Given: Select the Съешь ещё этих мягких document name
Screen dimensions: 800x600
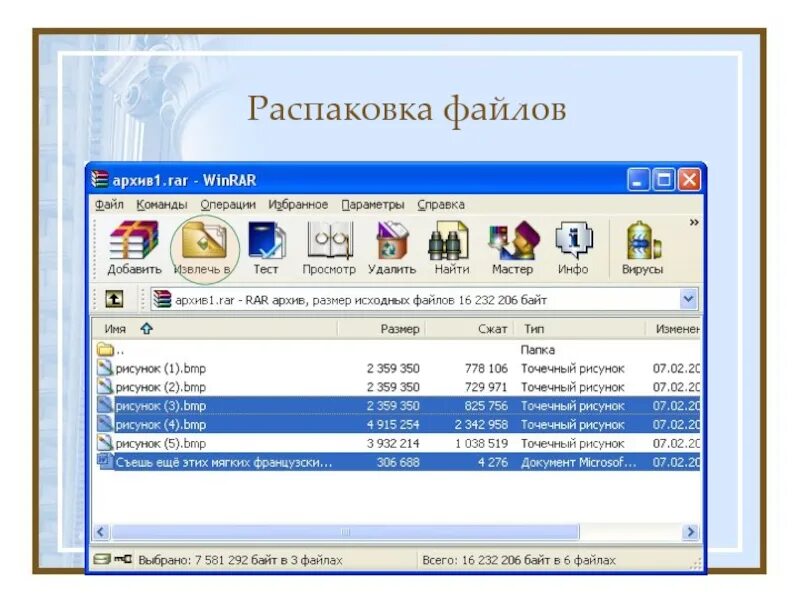Looking at the screenshot, I should tap(224, 462).
